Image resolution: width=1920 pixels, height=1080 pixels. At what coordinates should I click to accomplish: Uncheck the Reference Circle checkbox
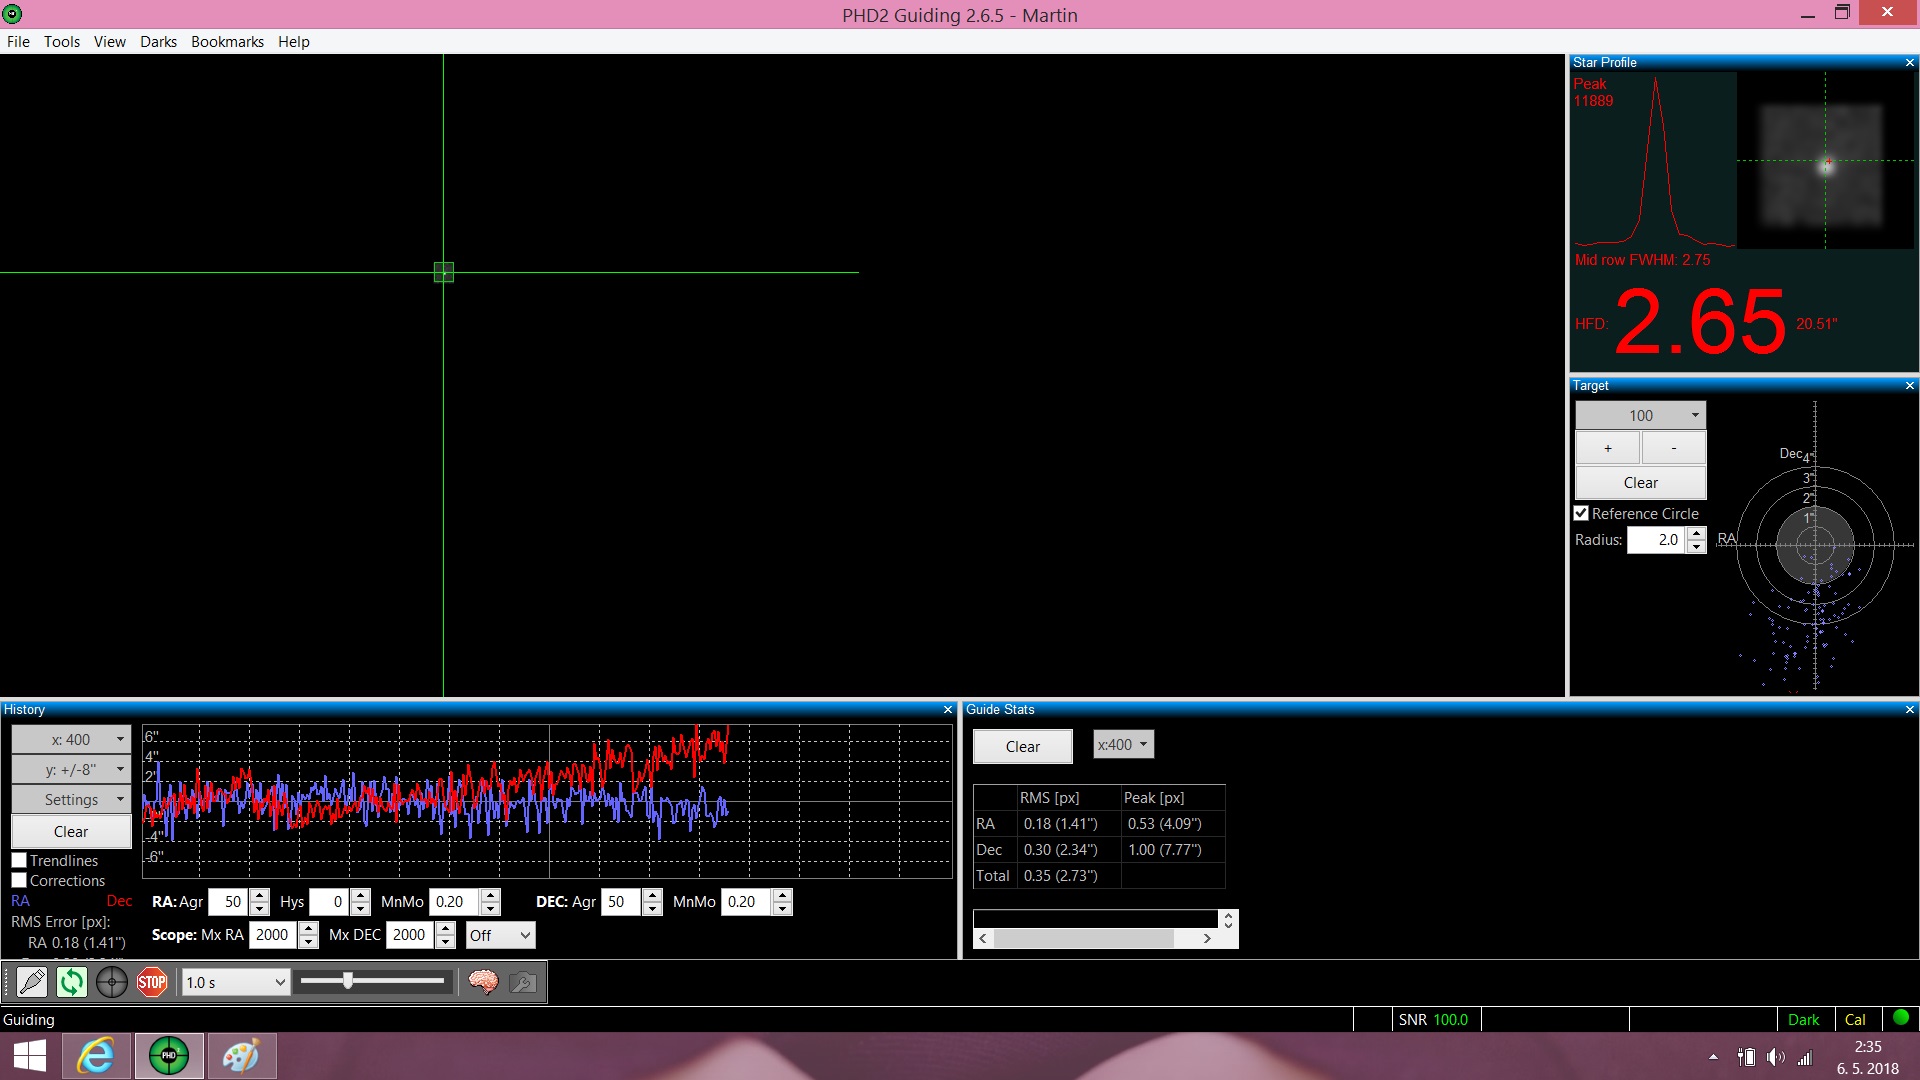[1581, 513]
